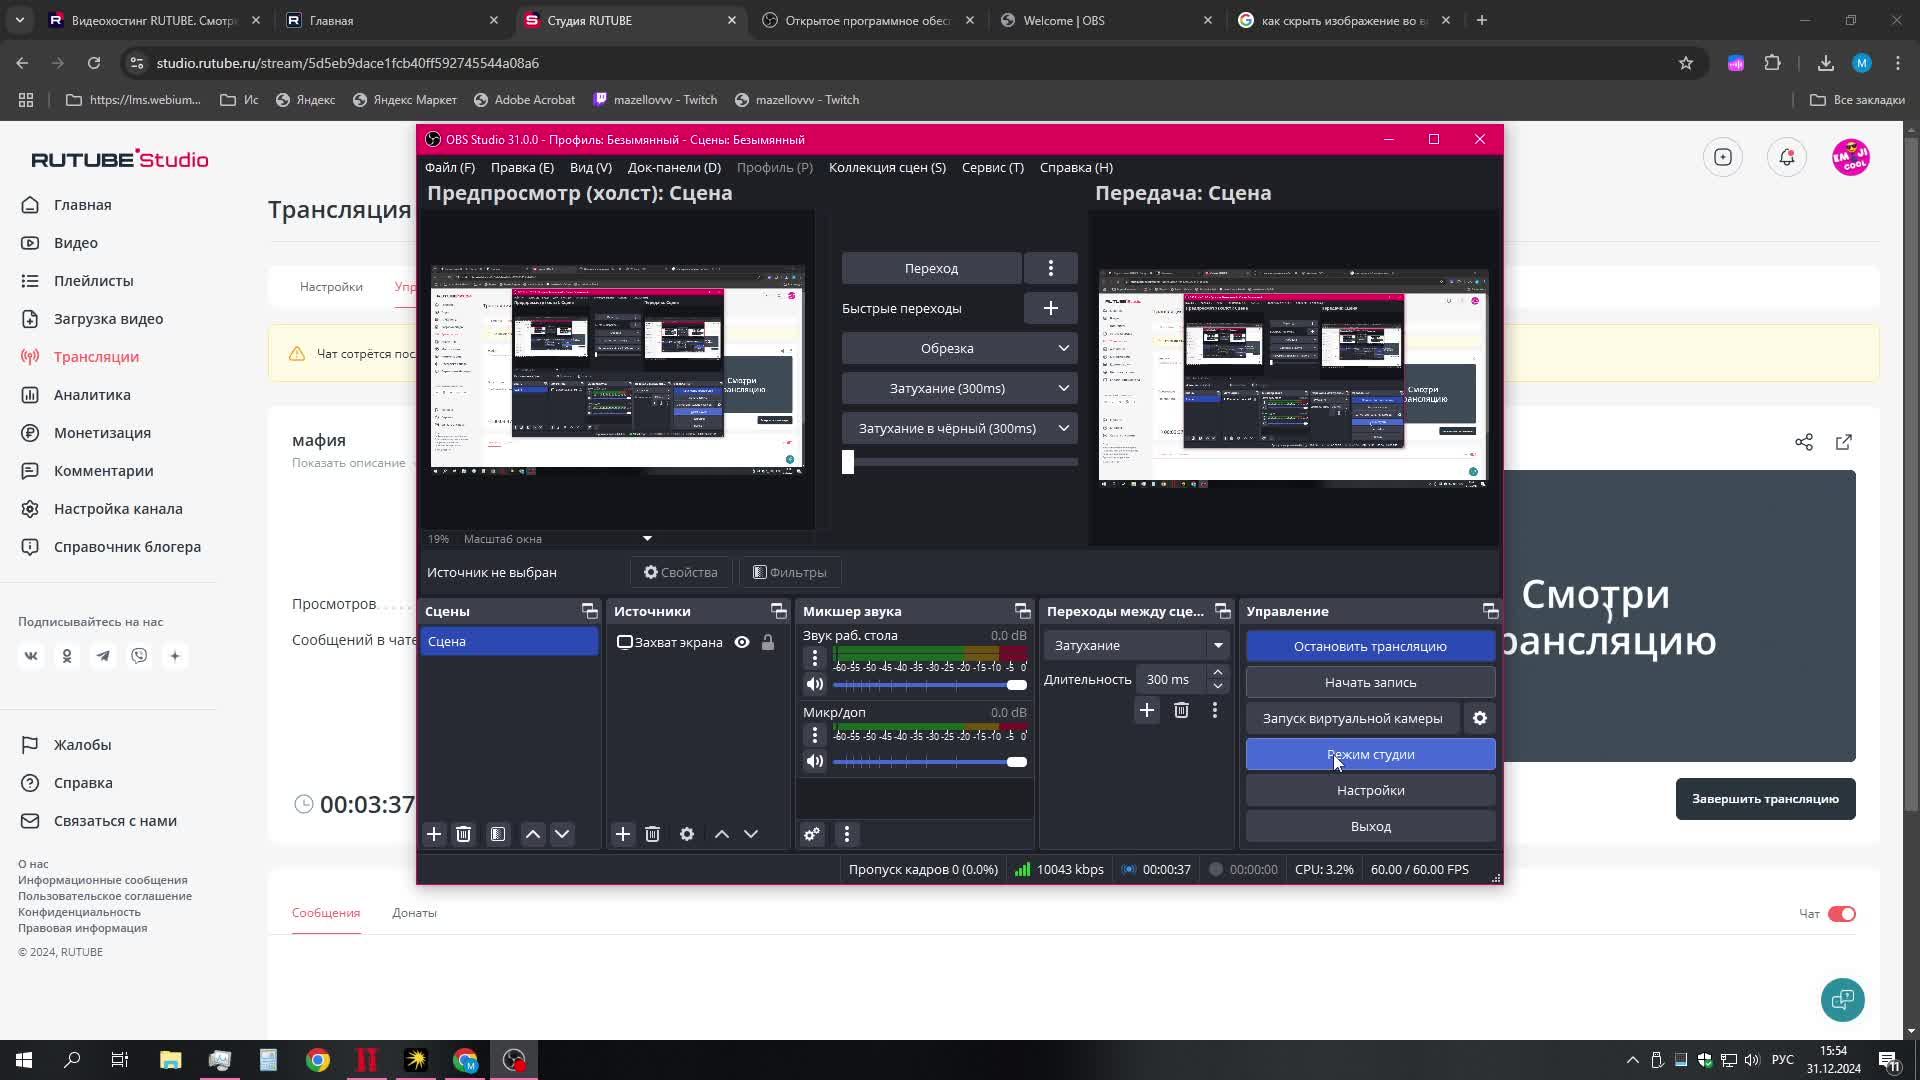Toggle visibility of Захват экрана source

pyautogui.click(x=742, y=642)
